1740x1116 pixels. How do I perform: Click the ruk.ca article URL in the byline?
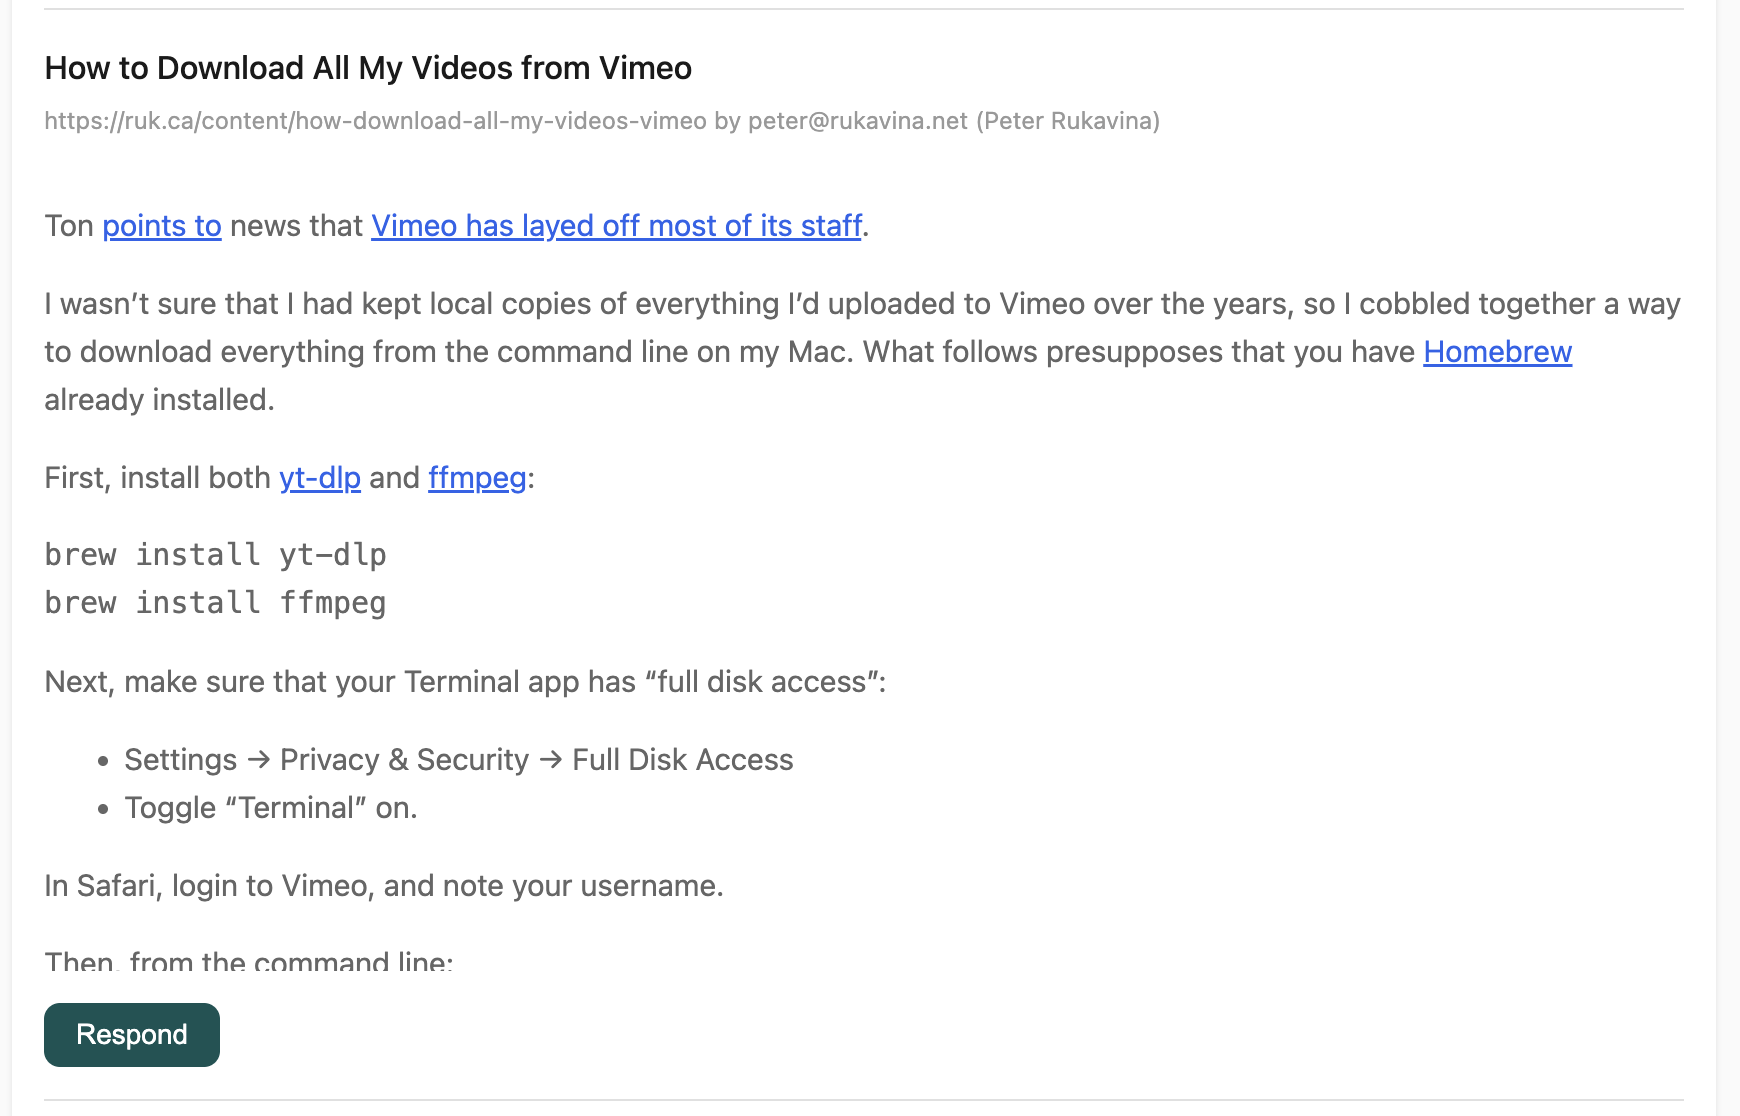pyautogui.click(x=375, y=121)
